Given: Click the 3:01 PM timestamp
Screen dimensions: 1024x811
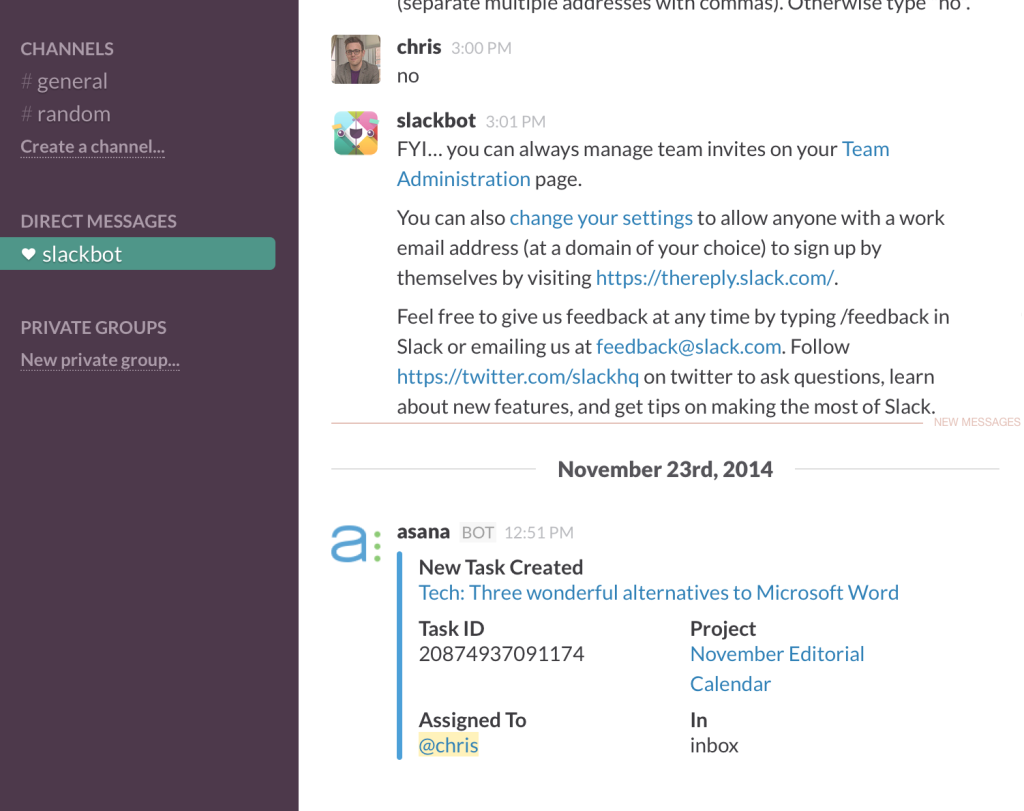Looking at the screenshot, I should [x=515, y=122].
